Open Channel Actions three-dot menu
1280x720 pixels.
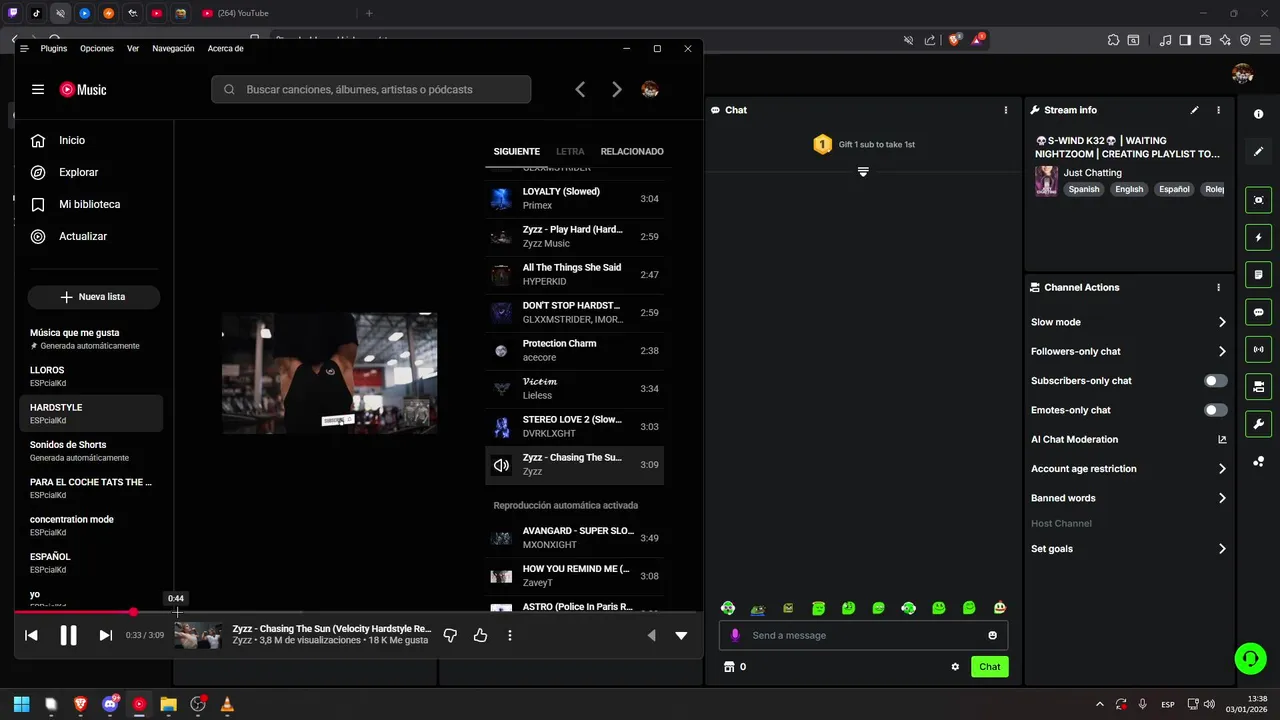coord(1218,287)
